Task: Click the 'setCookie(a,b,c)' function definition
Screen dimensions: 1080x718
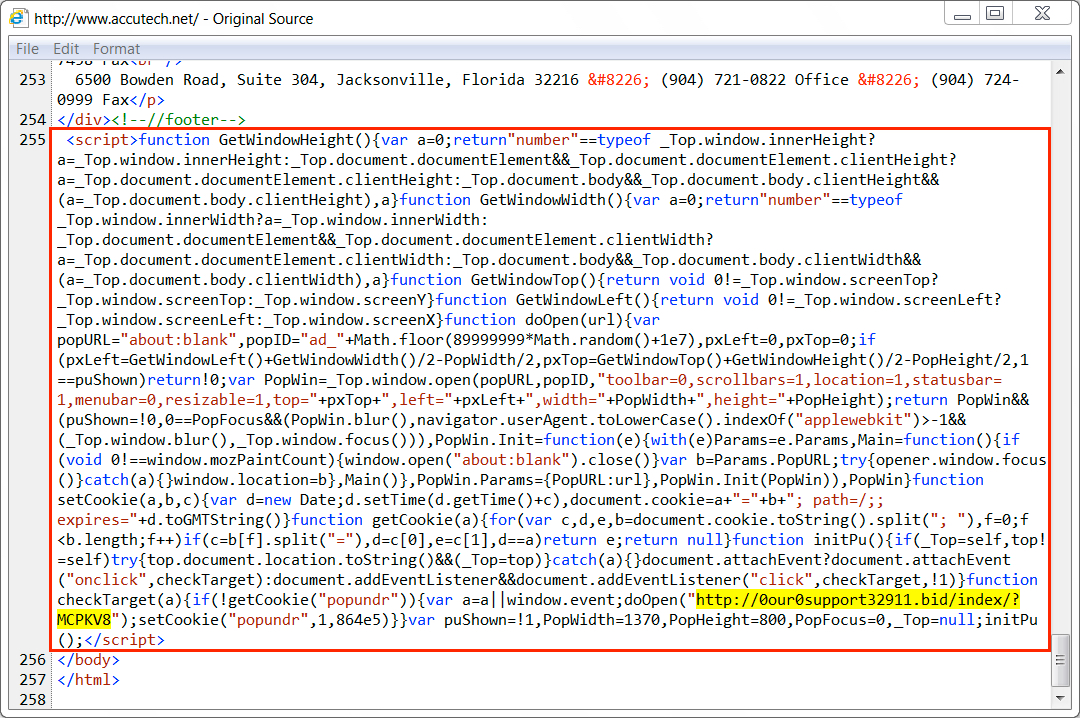Action: coord(129,500)
